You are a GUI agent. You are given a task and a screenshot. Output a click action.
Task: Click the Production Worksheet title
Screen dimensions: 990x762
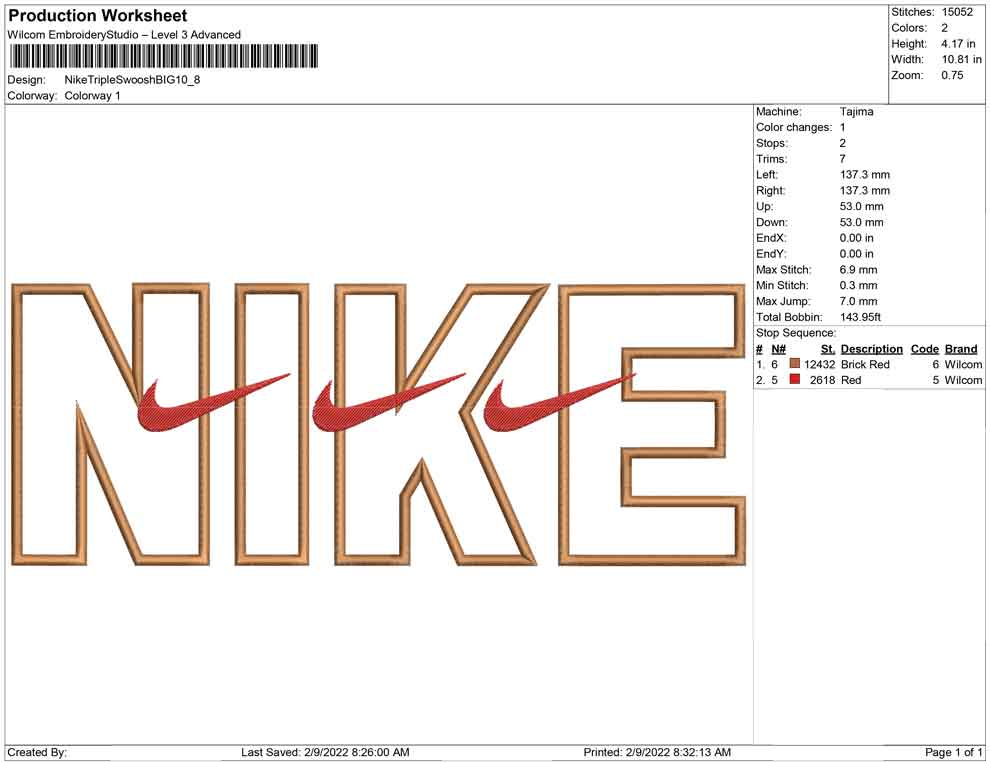(x=97, y=16)
